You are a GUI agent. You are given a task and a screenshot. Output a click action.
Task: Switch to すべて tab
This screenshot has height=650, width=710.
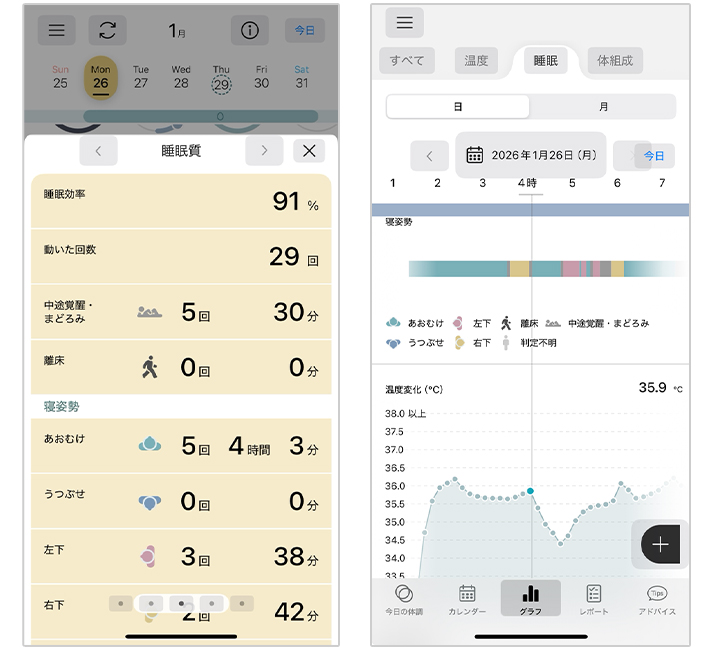pos(407,60)
